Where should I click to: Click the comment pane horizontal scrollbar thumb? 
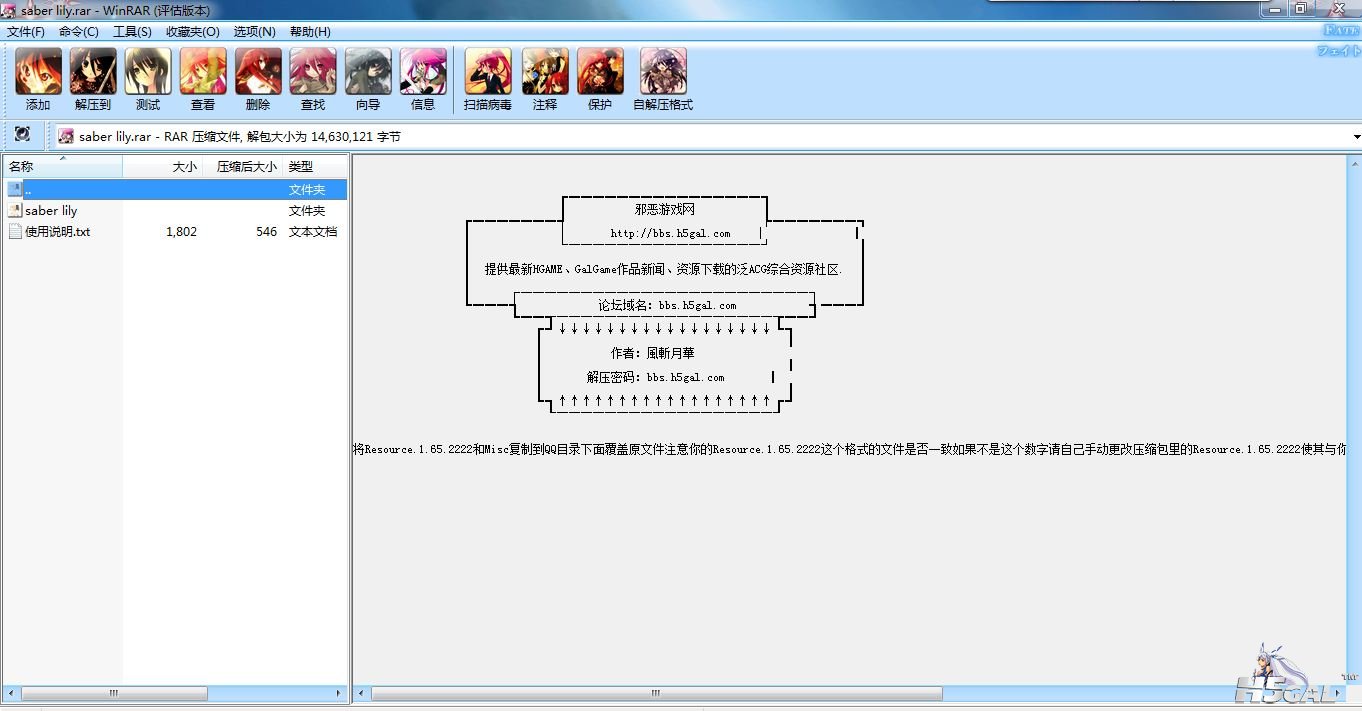click(x=657, y=693)
